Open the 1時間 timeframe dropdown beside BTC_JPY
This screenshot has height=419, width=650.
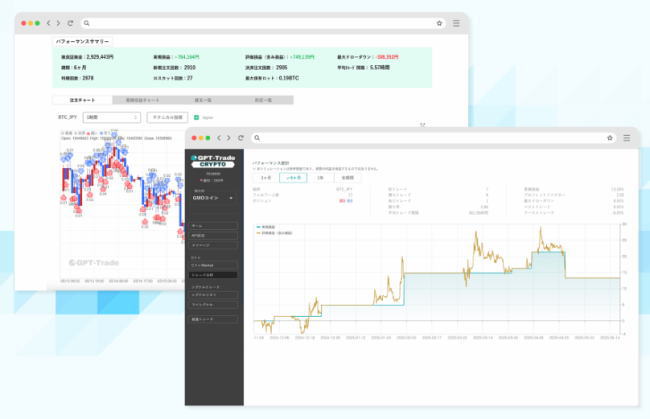pos(112,118)
